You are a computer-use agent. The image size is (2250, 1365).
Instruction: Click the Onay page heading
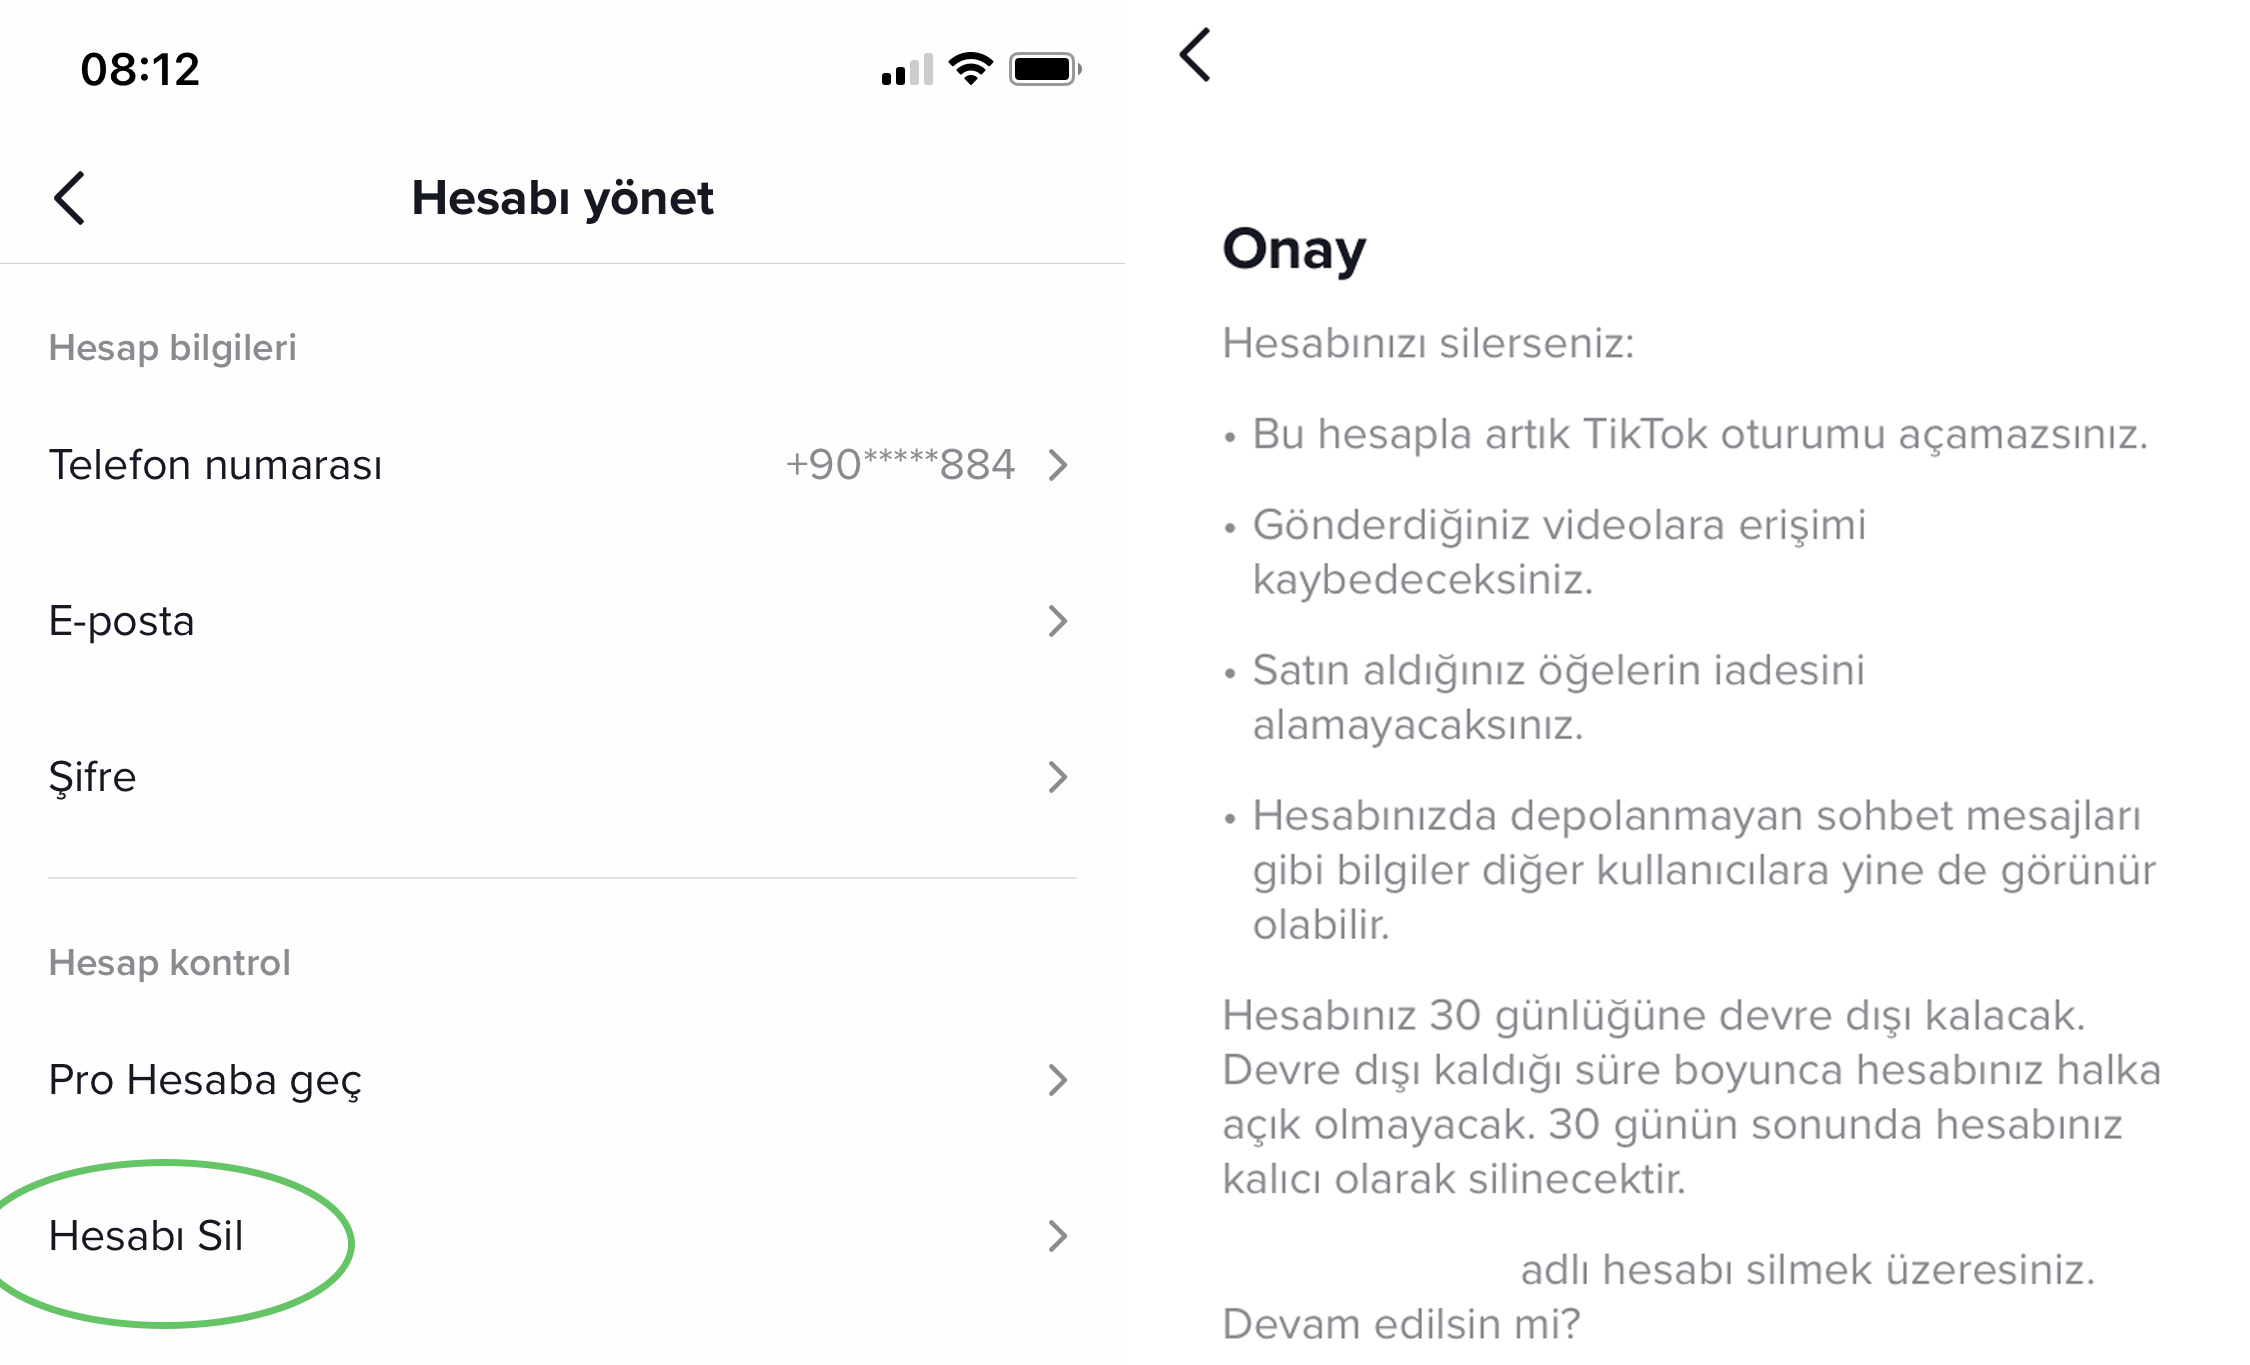pos(1295,250)
